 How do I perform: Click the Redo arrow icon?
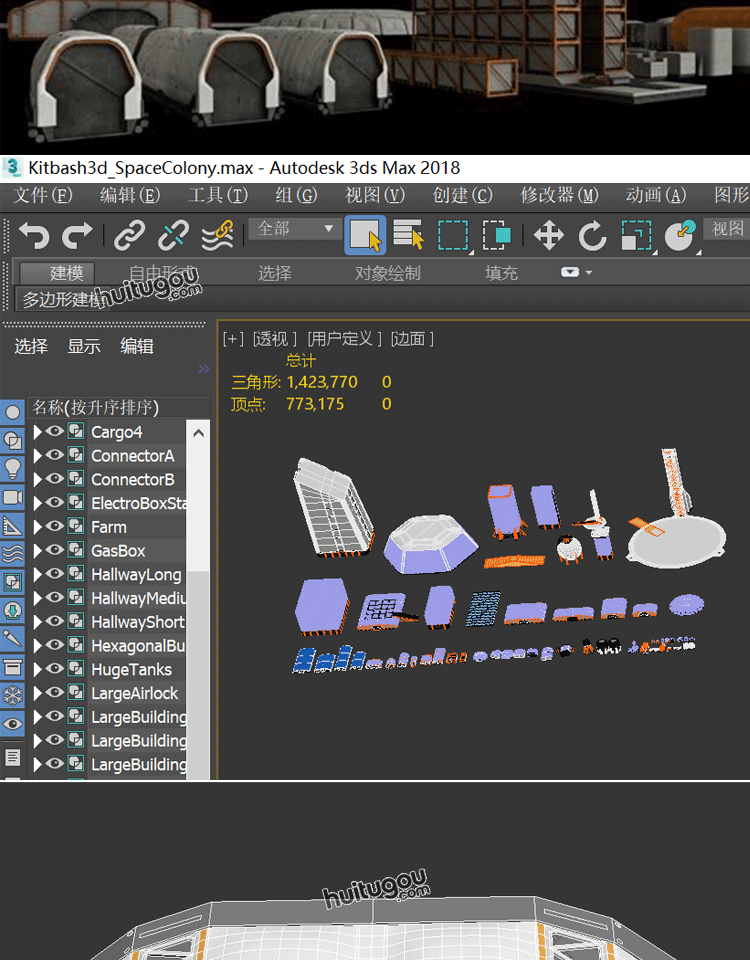tap(77, 235)
